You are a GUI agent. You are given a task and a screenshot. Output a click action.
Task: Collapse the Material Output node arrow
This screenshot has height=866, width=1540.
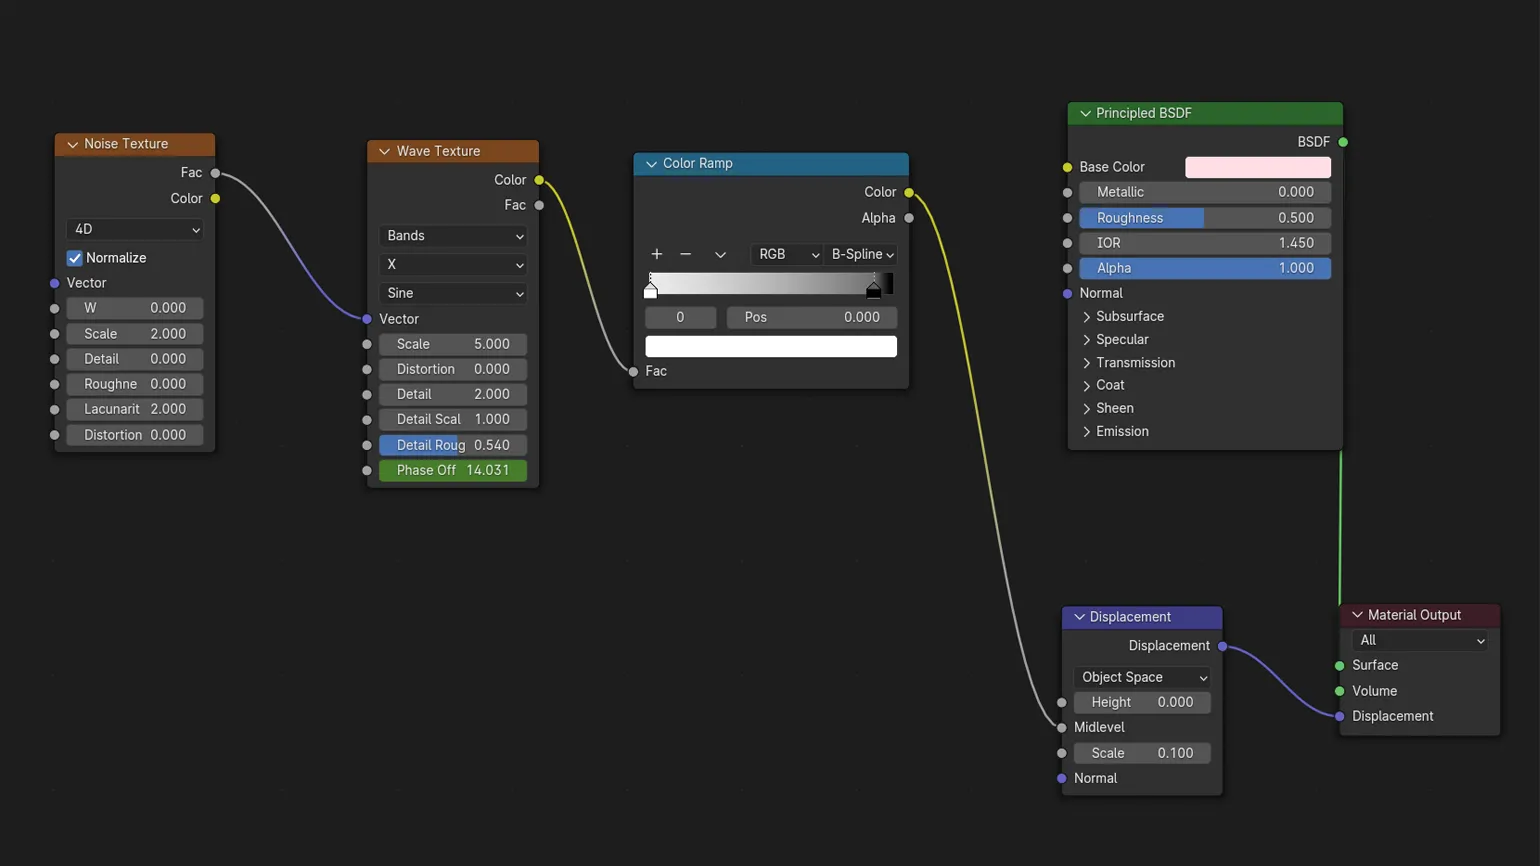[x=1357, y=615]
